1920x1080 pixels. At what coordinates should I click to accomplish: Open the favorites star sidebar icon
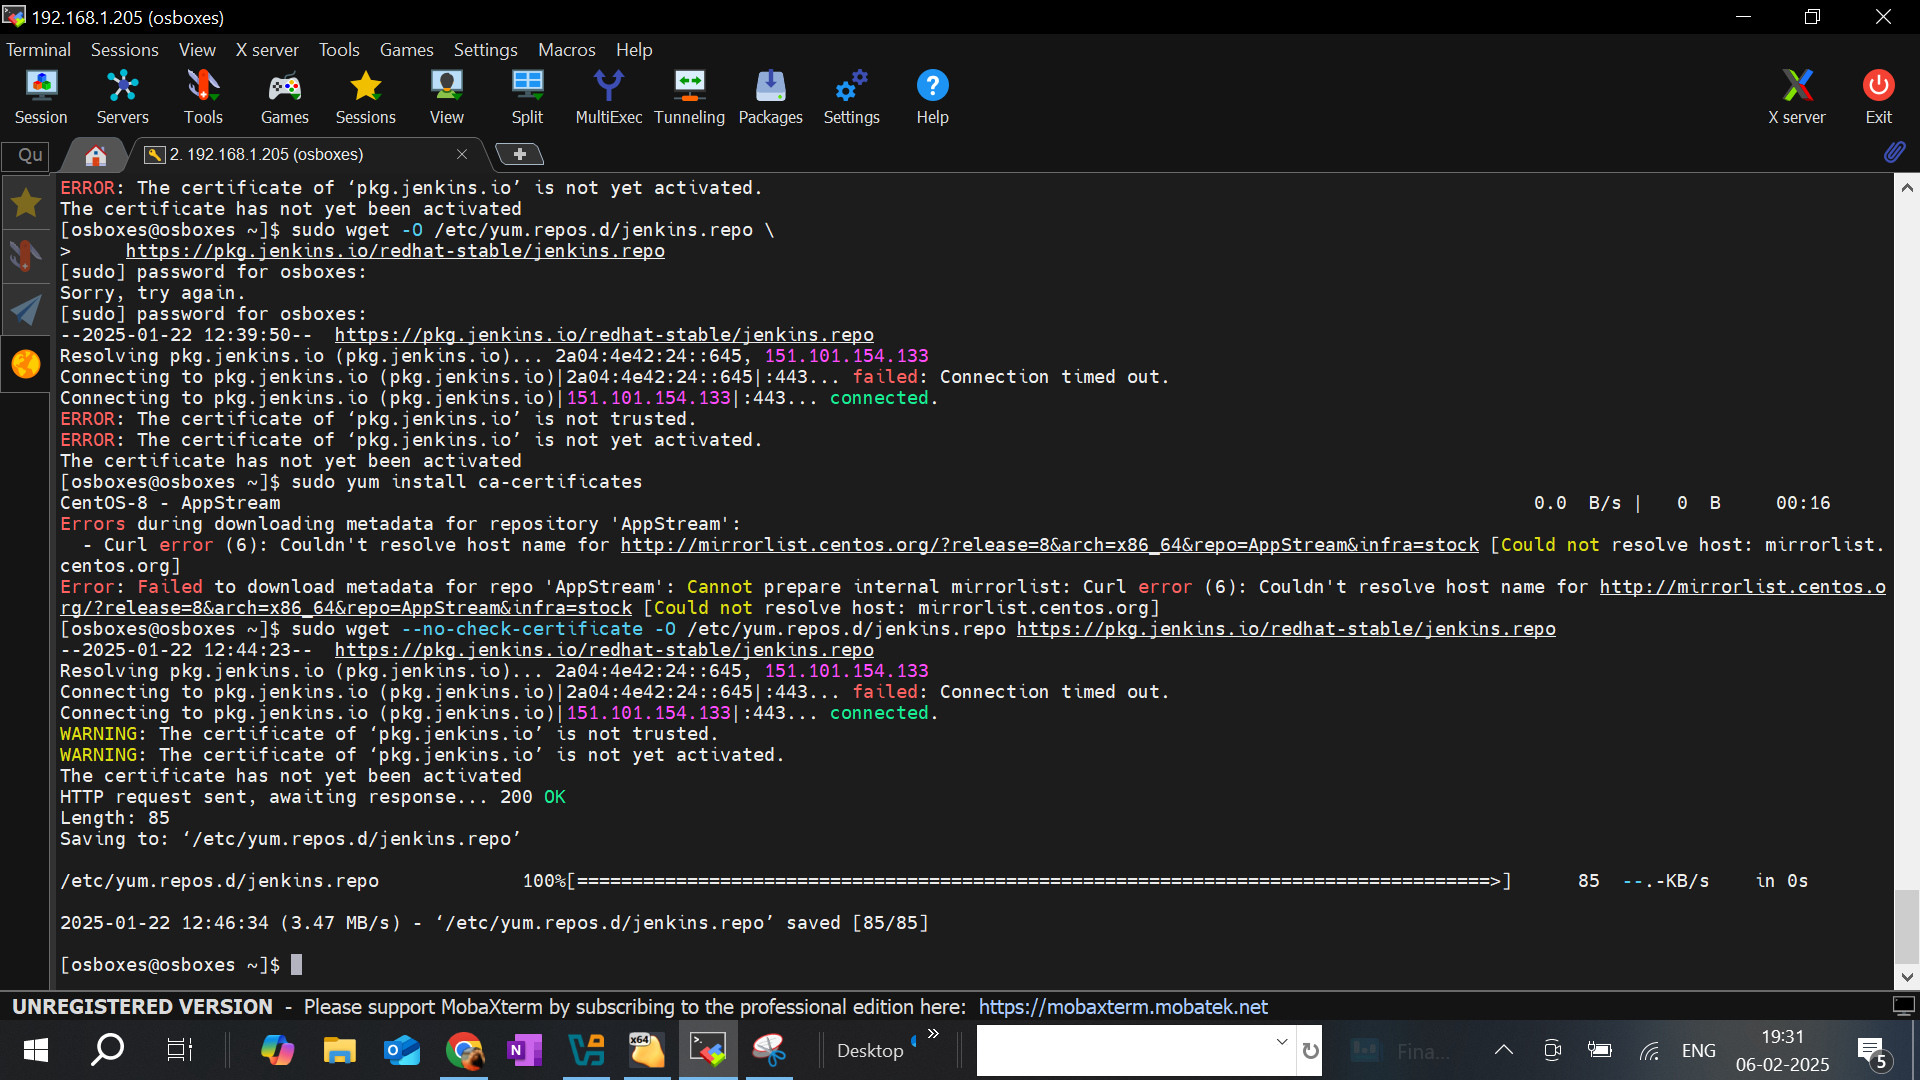point(26,203)
